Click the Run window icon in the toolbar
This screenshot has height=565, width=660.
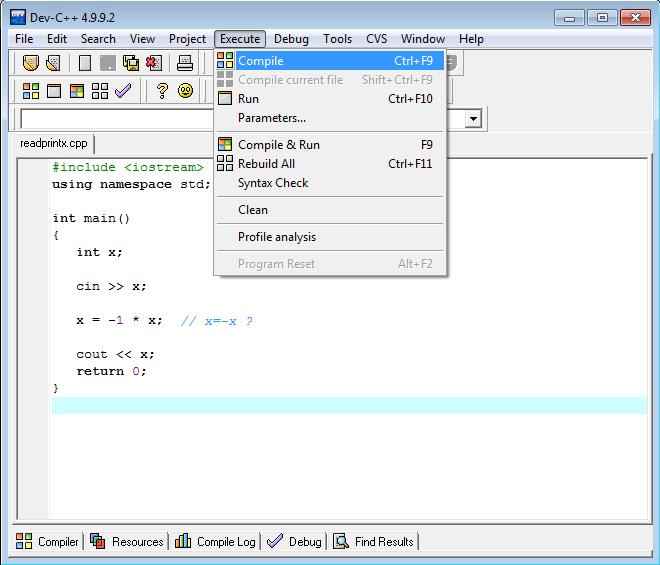point(54,91)
